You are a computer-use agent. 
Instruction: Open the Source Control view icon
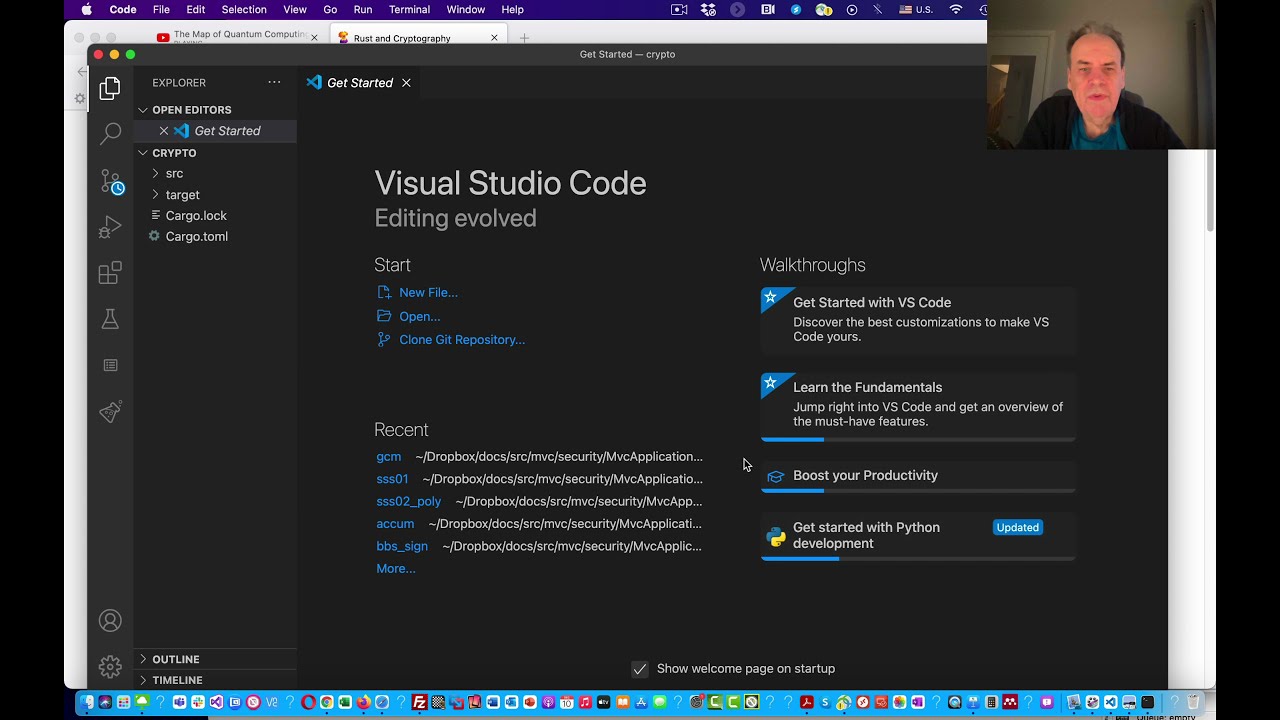click(x=110, y=181)
